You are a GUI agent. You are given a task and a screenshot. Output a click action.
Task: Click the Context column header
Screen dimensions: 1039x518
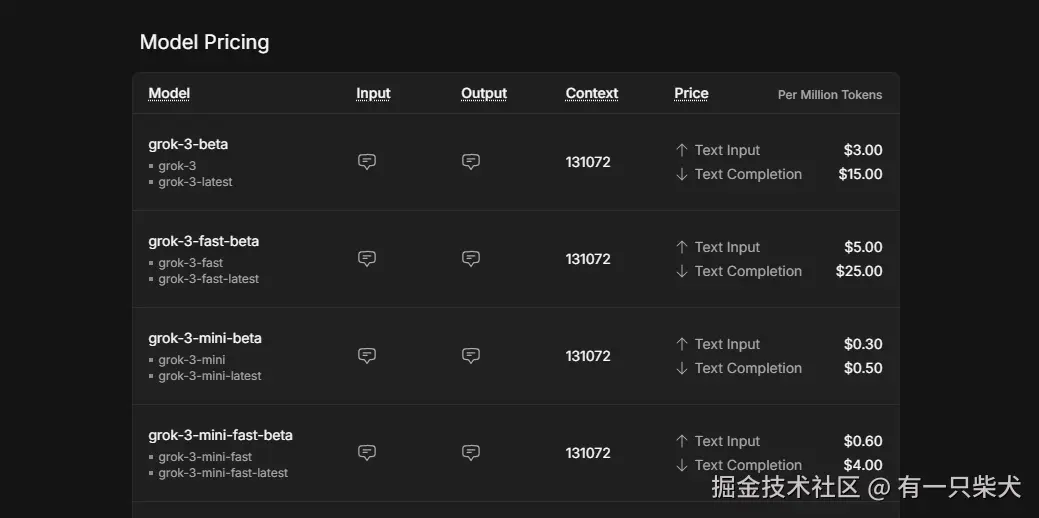point(592,93)
